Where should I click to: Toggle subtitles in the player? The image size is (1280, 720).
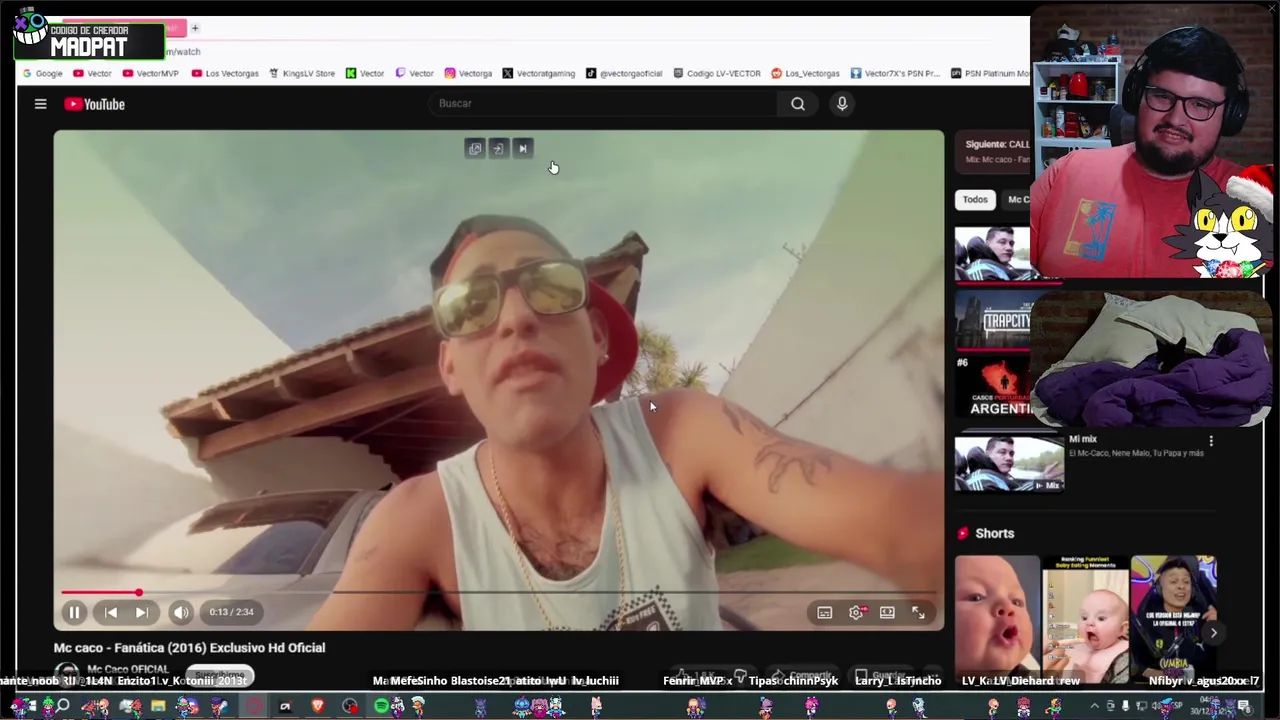coord(824,612)
